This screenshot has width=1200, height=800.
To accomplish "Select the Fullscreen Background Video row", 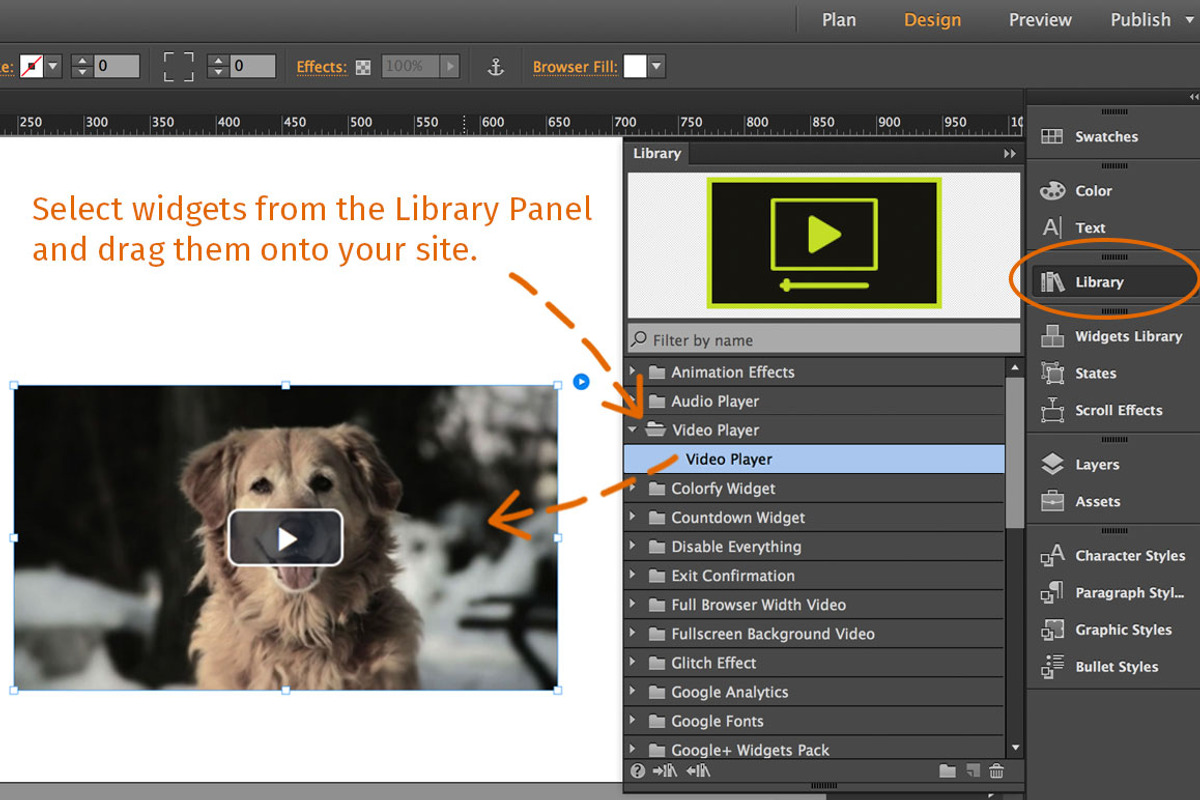I will point(814,634).
